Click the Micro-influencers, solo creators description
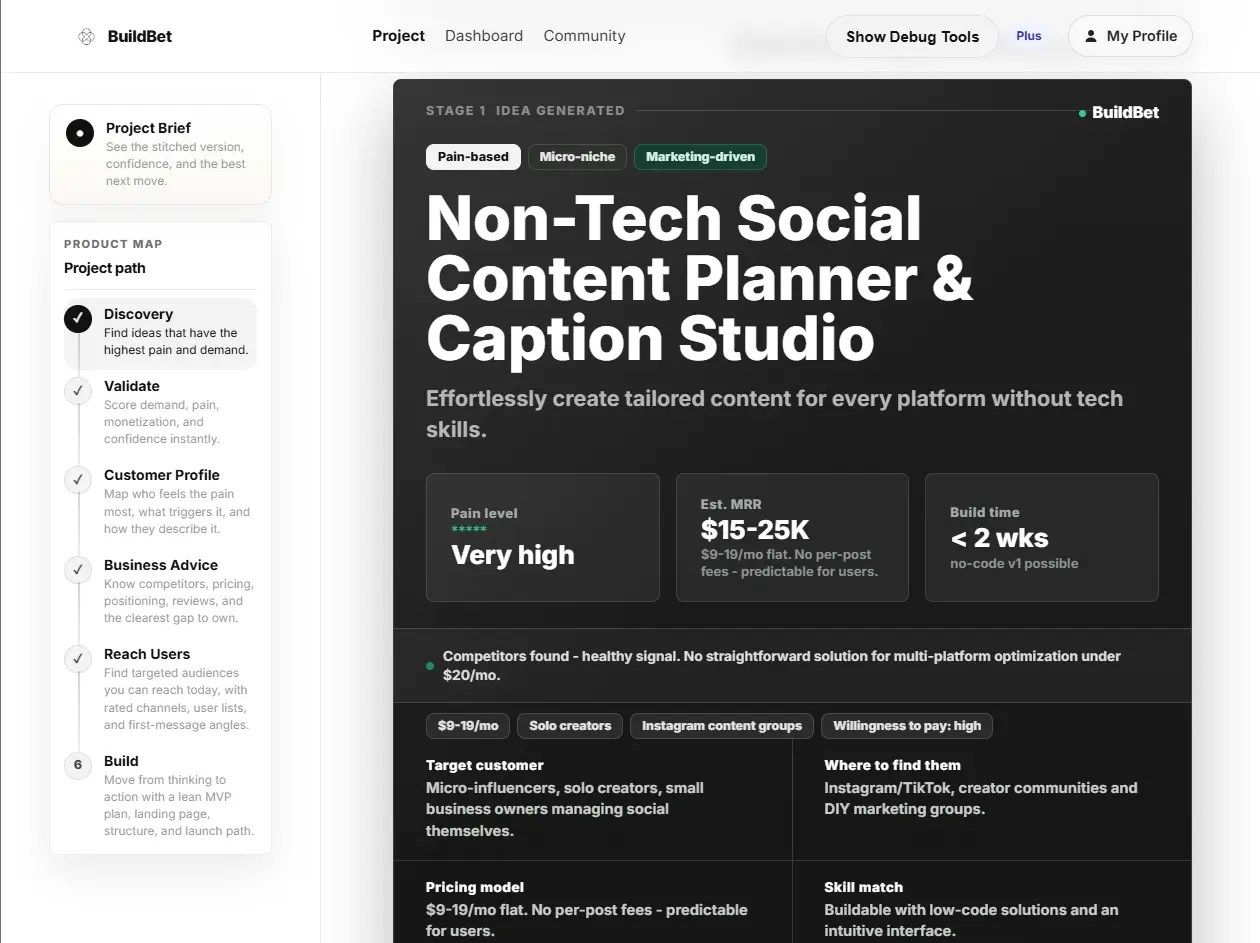The width and height of the screenshot is (1260, 943). click(x=565, y=809)
